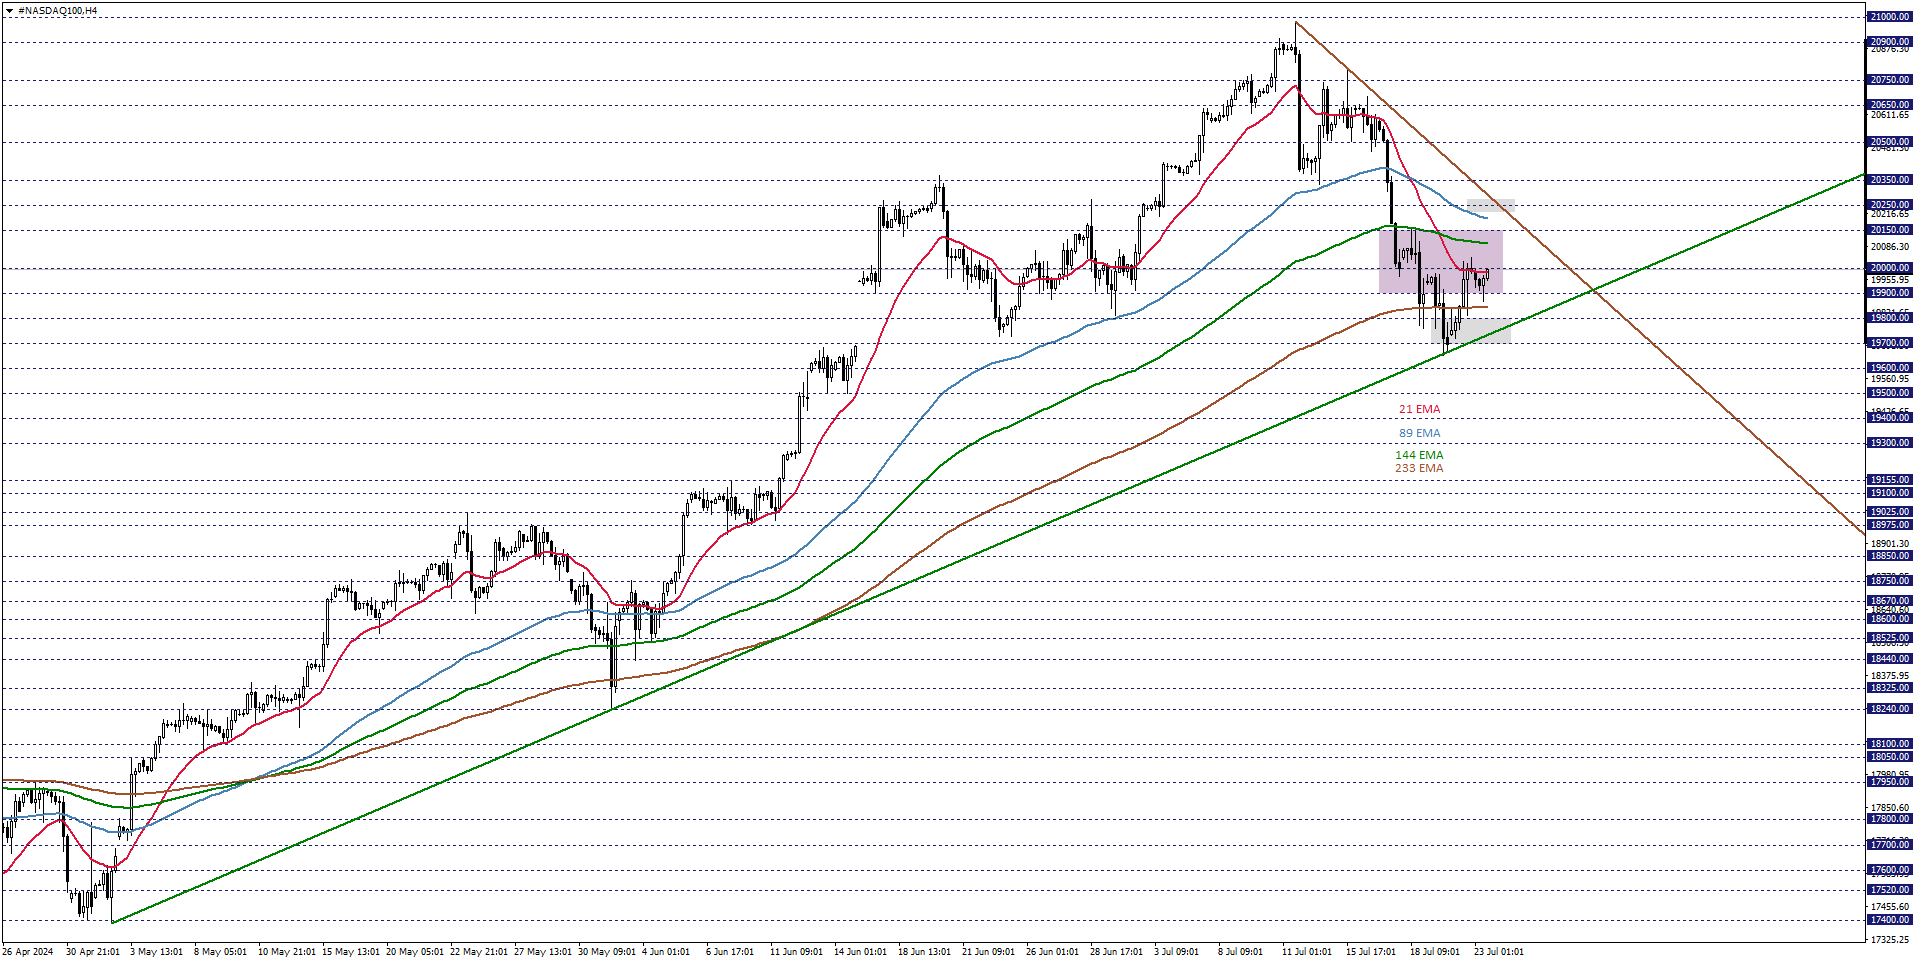This screenshot has width=1916, height=963.
Task: Select the 18850.00 level price tag
Action: (1889, 556)
